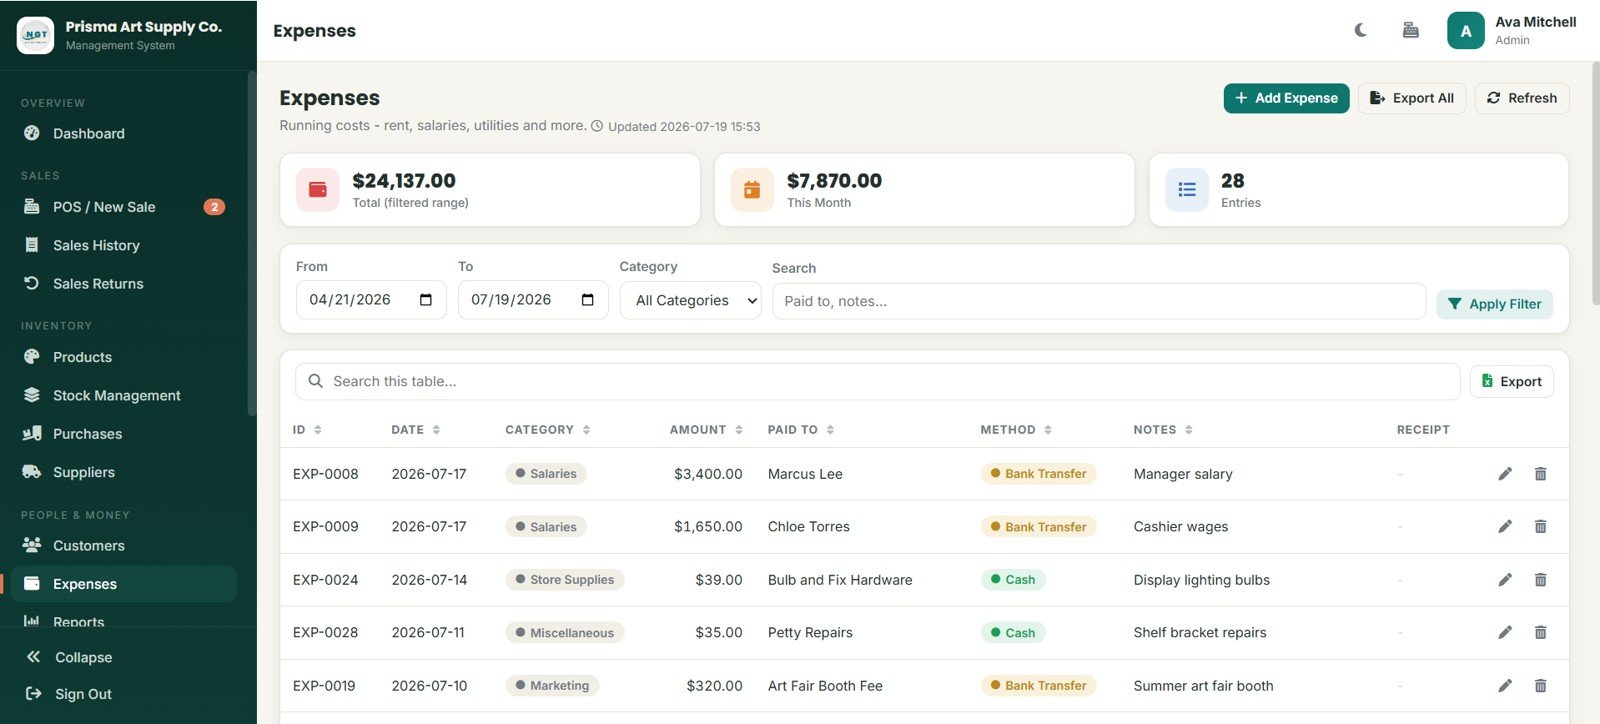Click the red wallet total icon

click(318, 190)
